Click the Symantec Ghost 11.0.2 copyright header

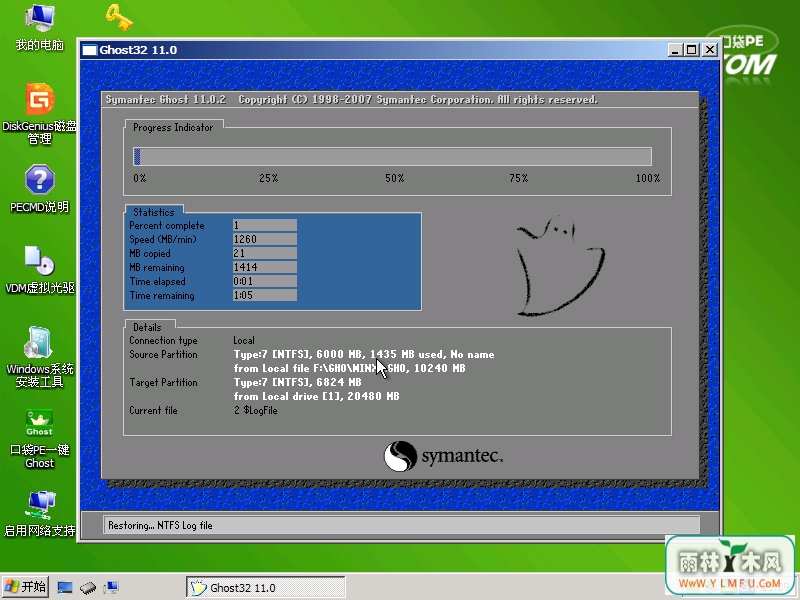click(x=352, y=99)
